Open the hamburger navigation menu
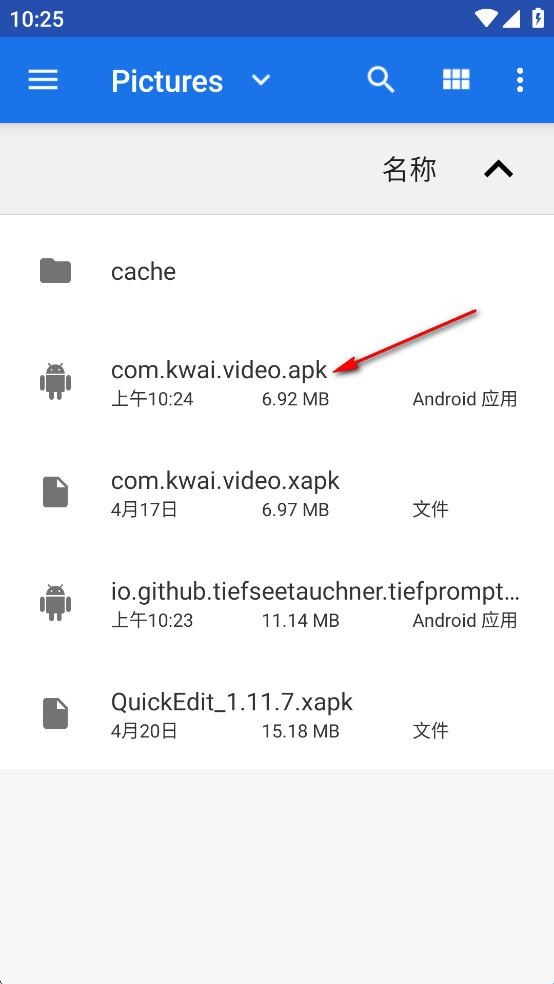This screenshot has width=554, height=984. pos(43,80)
